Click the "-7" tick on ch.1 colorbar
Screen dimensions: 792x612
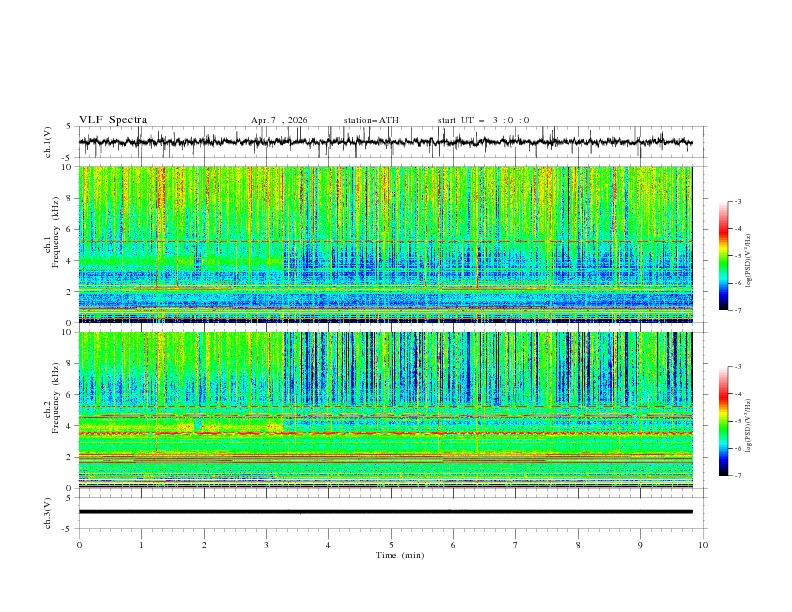tap(737, 310)
